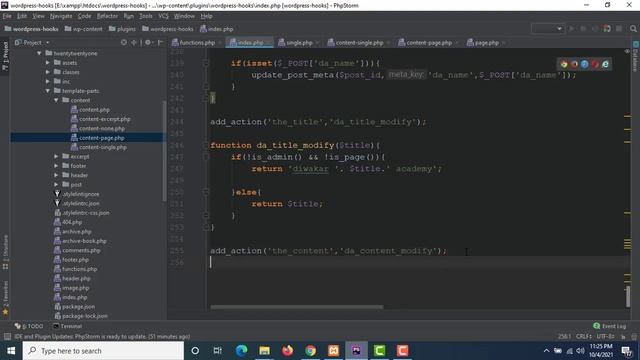Viewport: 640px width, 360px height.
Task: Open the Database side panel
Action: point(636,57)
